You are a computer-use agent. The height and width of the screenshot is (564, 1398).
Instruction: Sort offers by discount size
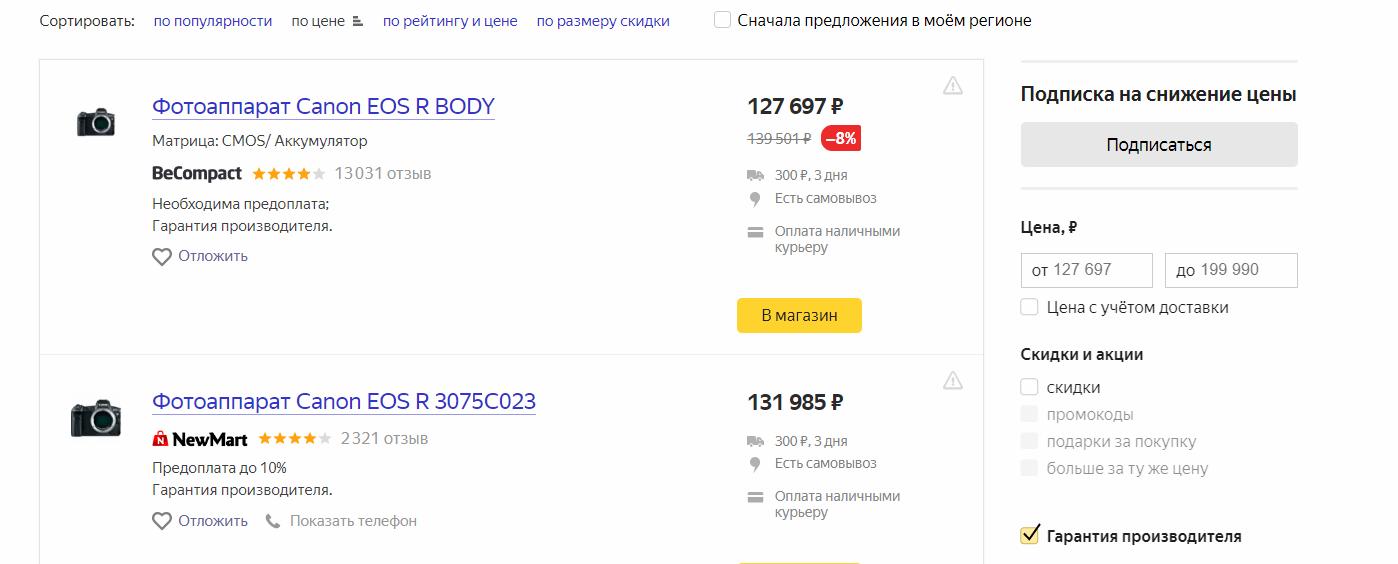(603, 21)
